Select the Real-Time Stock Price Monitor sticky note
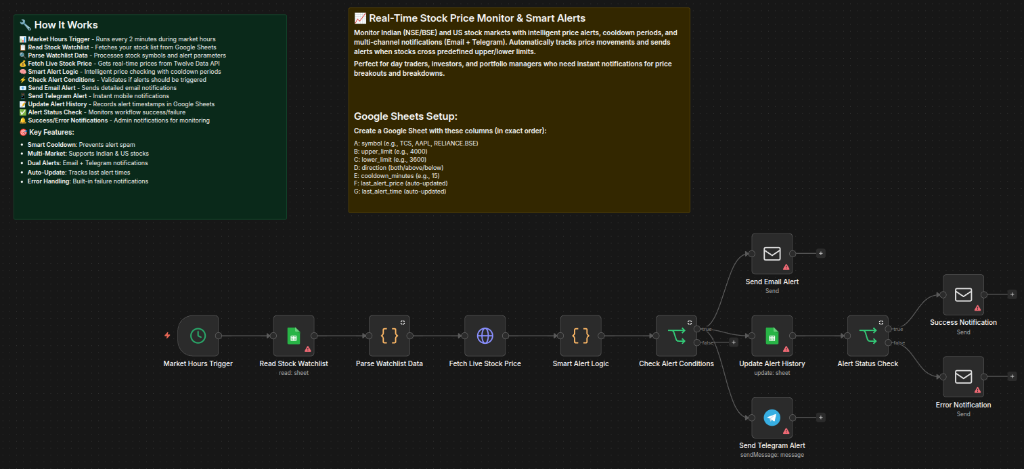 [519, 110]
